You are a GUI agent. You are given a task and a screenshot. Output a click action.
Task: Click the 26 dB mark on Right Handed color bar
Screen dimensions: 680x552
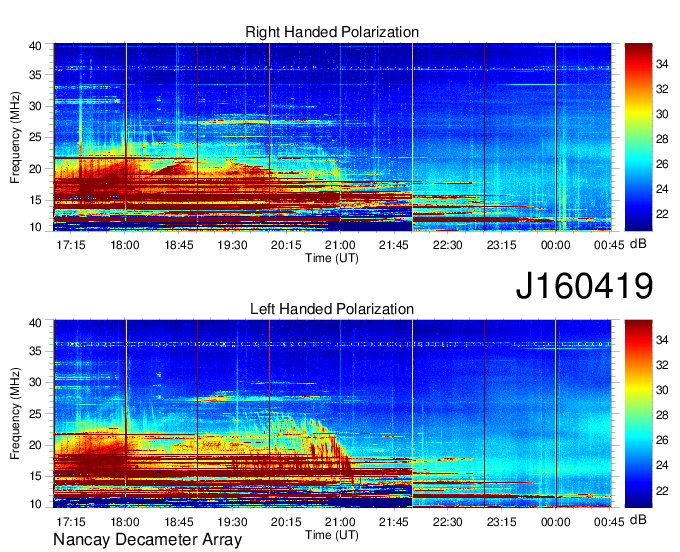coord(662,164)
